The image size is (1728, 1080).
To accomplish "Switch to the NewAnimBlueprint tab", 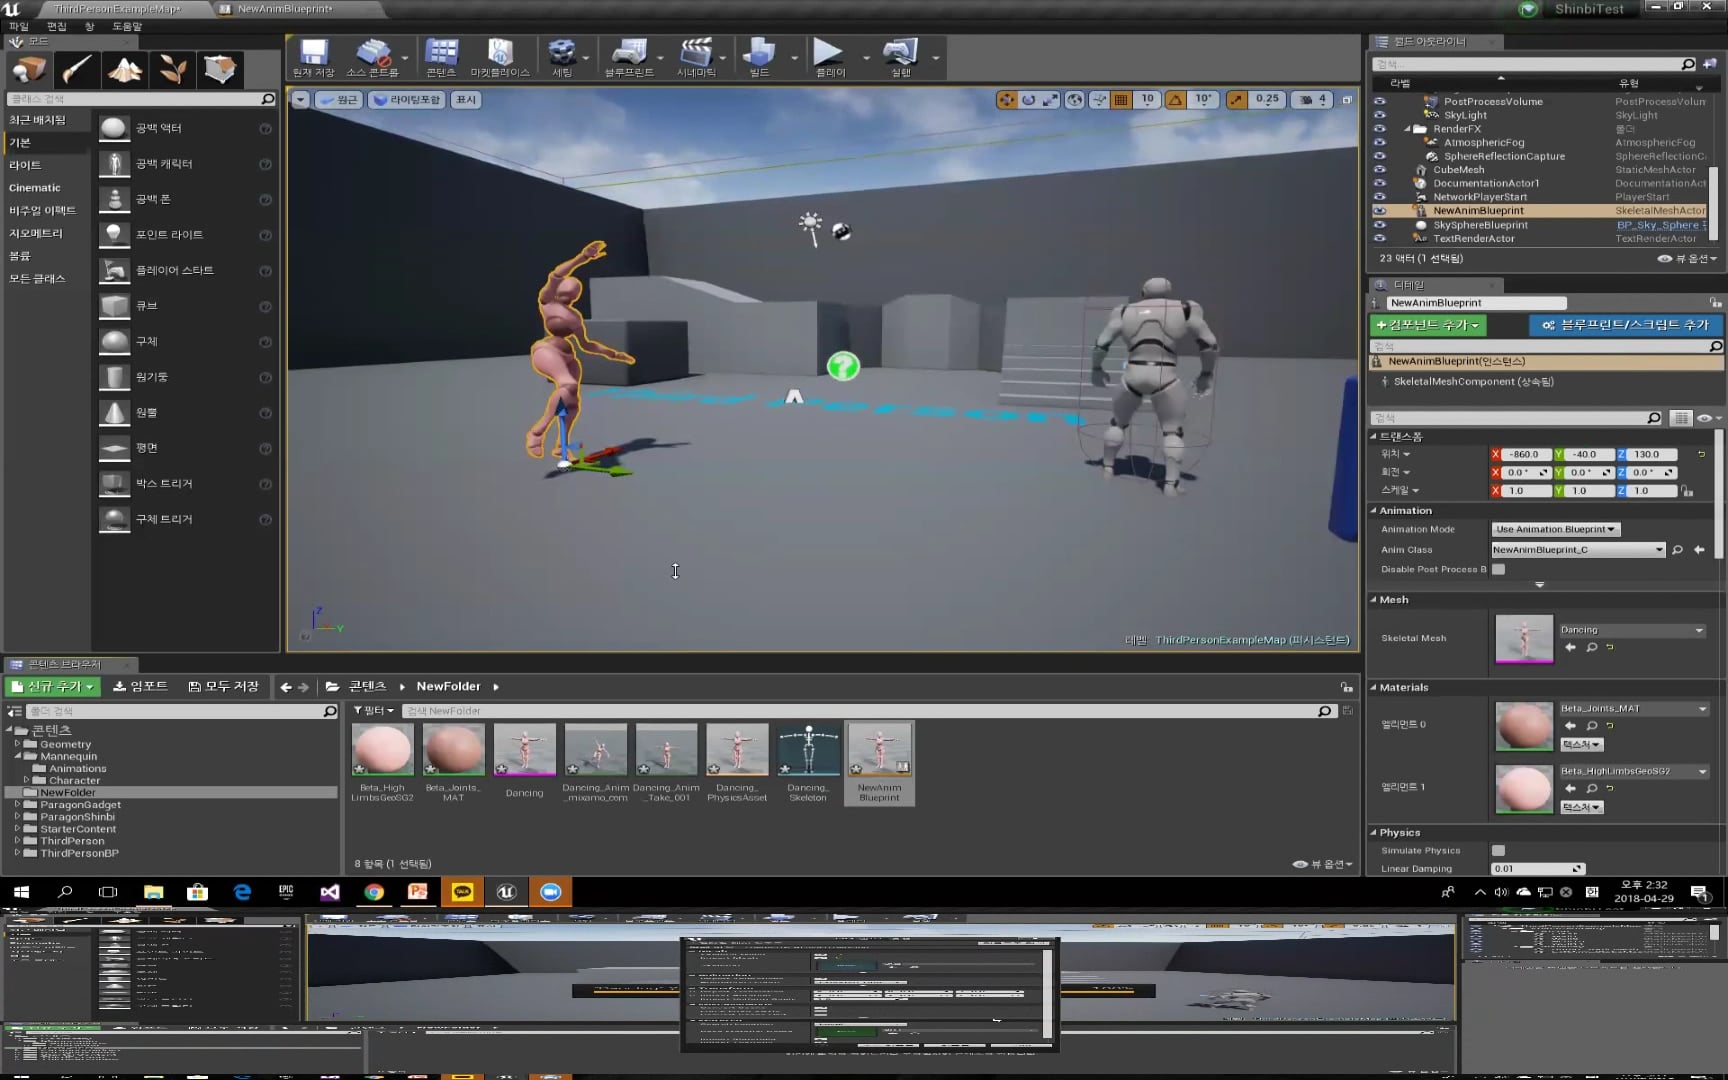I will coord(285,9).
